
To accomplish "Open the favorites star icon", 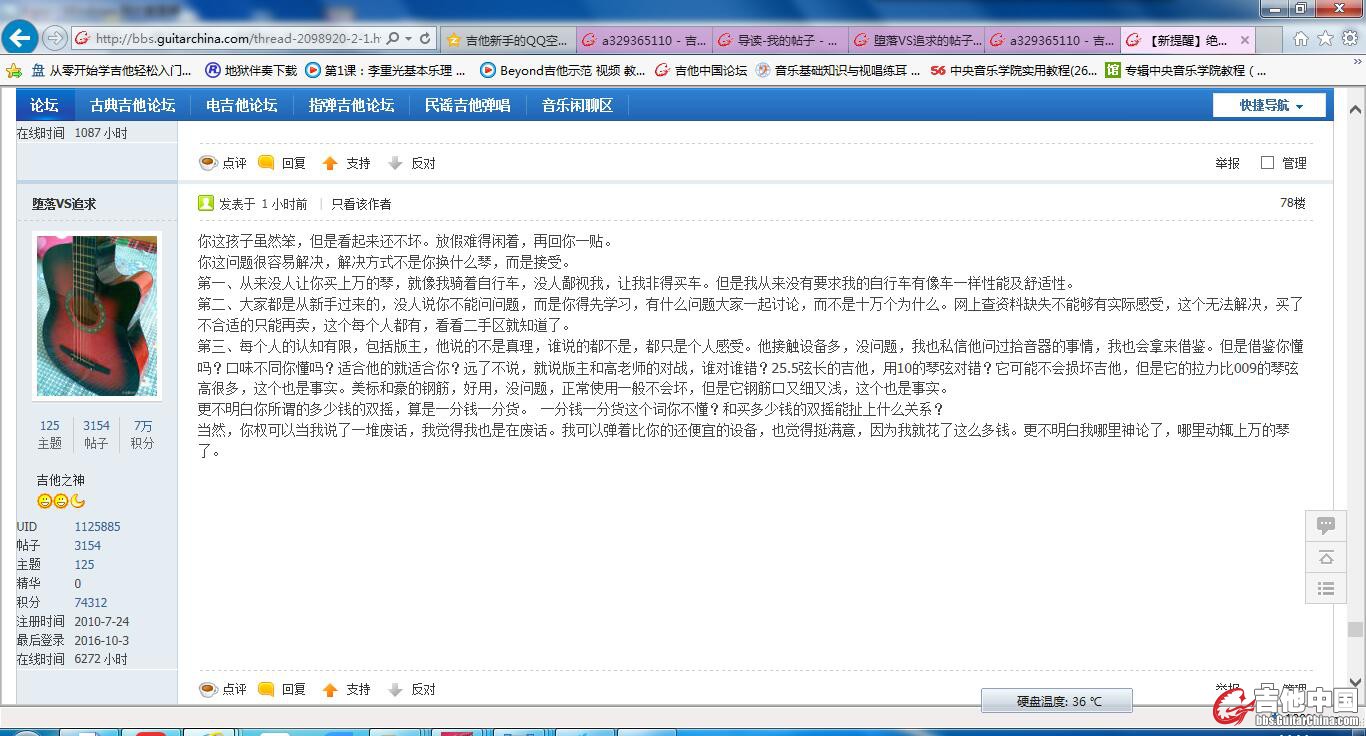I will click(1325, 39).
